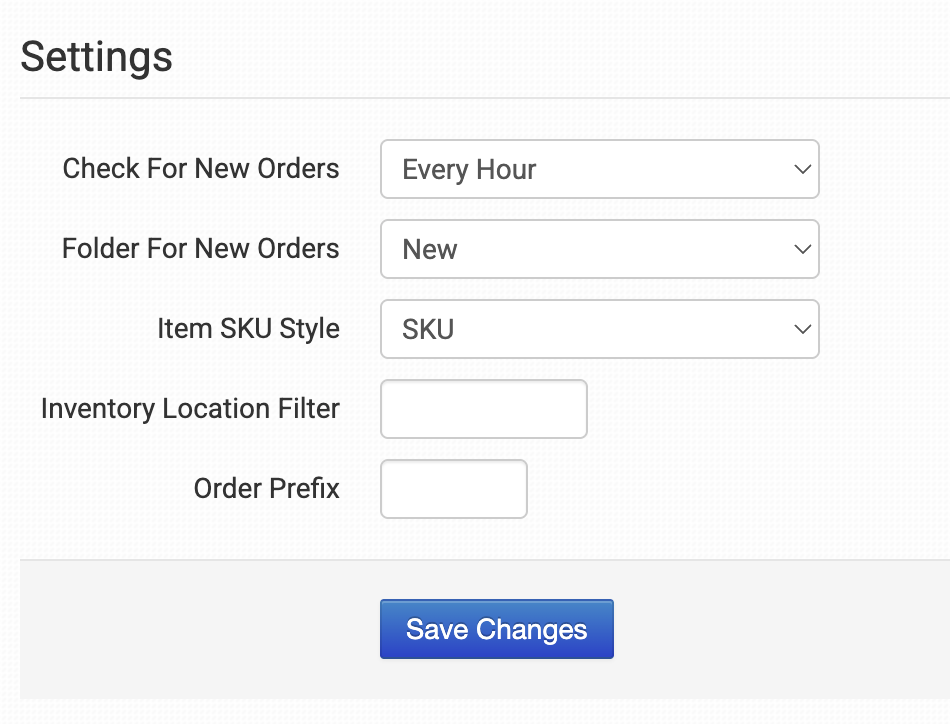Click the Order Prefix label
Screen dimensions: 950x724
[x=267, y=489]
